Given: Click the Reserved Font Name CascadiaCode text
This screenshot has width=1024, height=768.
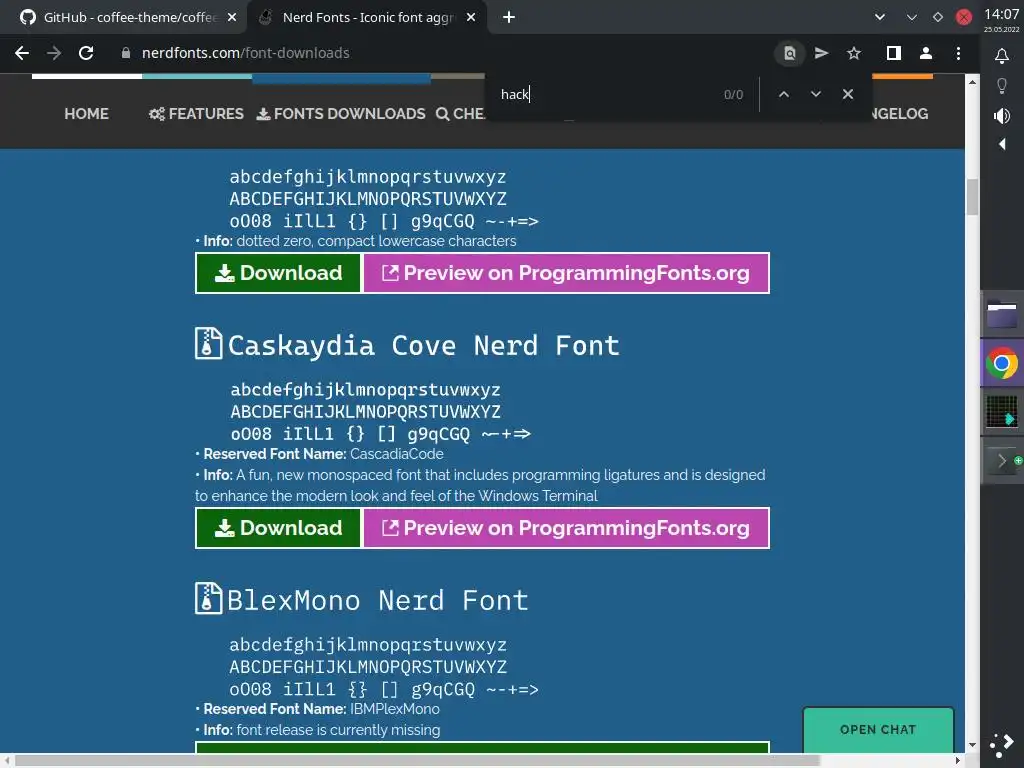Looking at the screenshot, I should coord(319,455).
